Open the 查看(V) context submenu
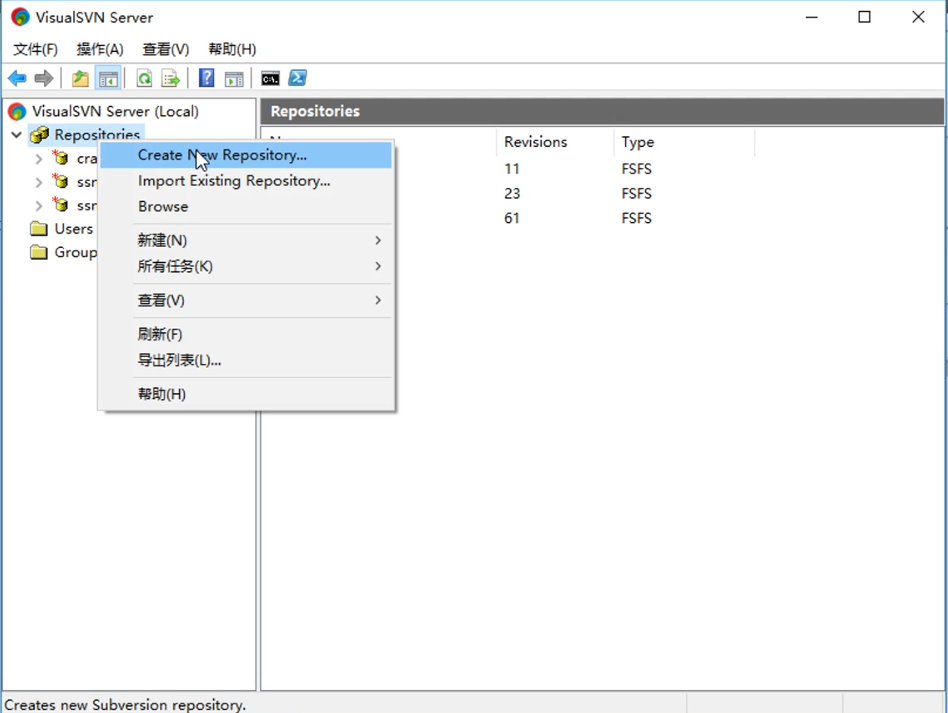Image resolution: width=948 pixels, height=713 pixels. (x=247, y=300)
